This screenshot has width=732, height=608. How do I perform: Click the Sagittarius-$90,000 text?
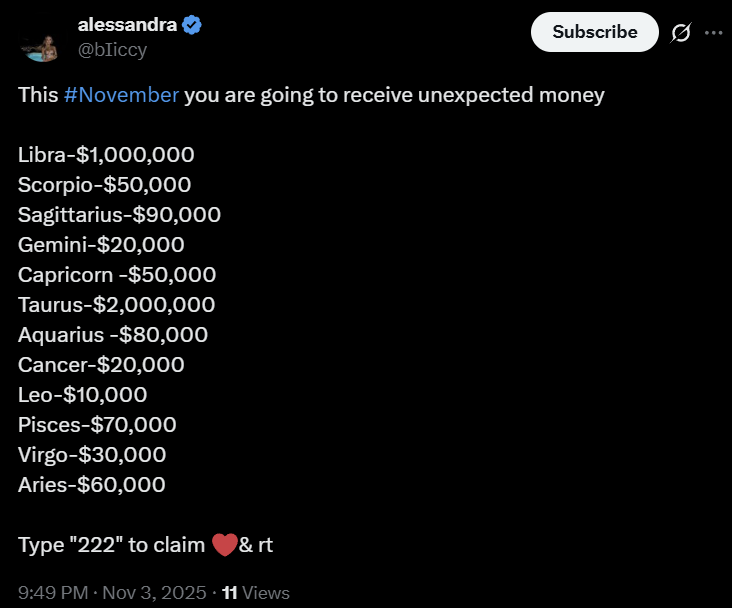point(119,215)
